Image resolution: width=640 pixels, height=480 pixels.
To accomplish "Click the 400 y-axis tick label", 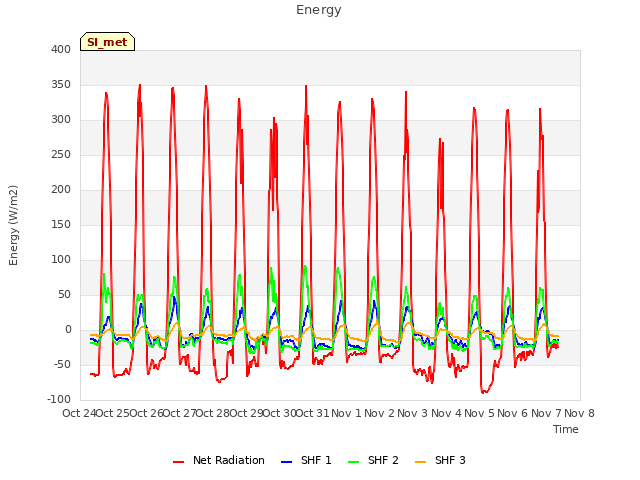I will (x=61, y=49).
